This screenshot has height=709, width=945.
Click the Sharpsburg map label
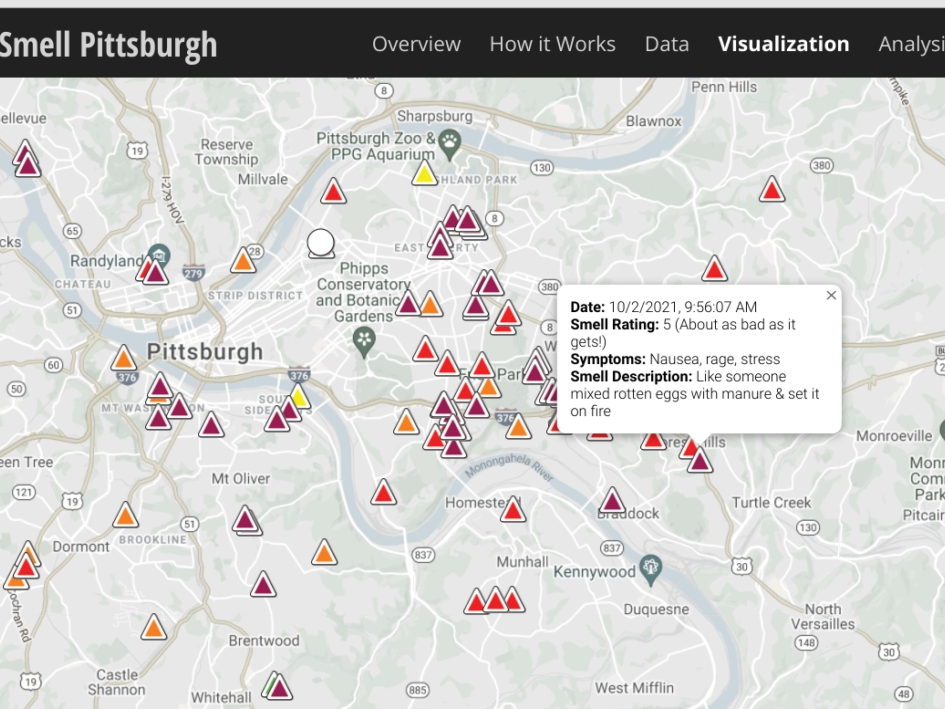[435, 116]
